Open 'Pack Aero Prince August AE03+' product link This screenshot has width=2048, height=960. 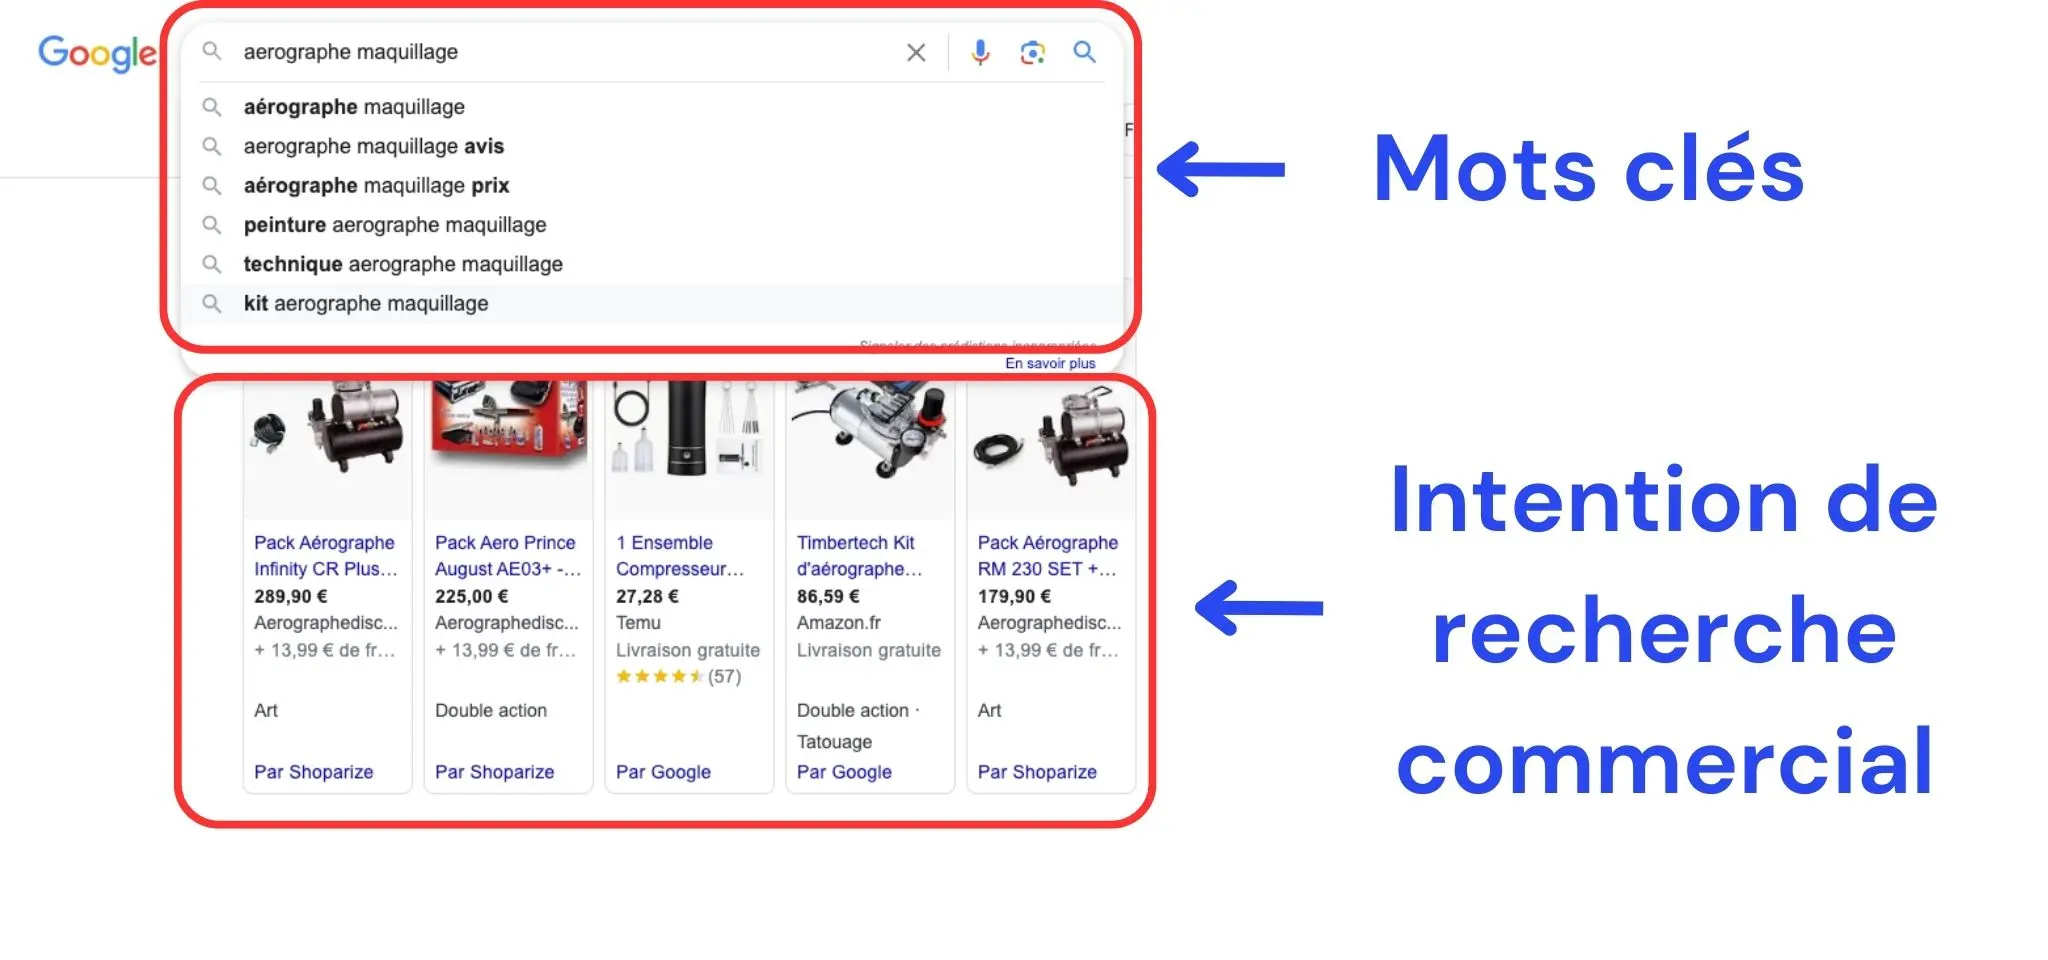508,555
